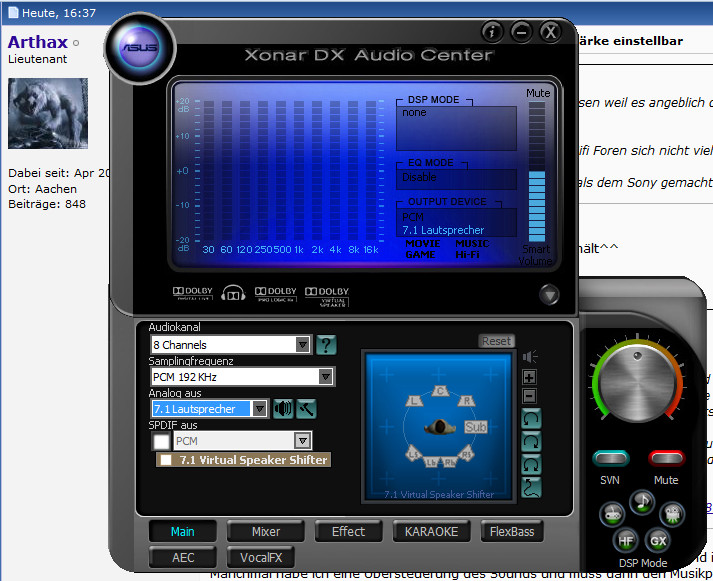Click the master volume knob
The width and height of the screenshot is (713, 581).
tap(638, 383)
